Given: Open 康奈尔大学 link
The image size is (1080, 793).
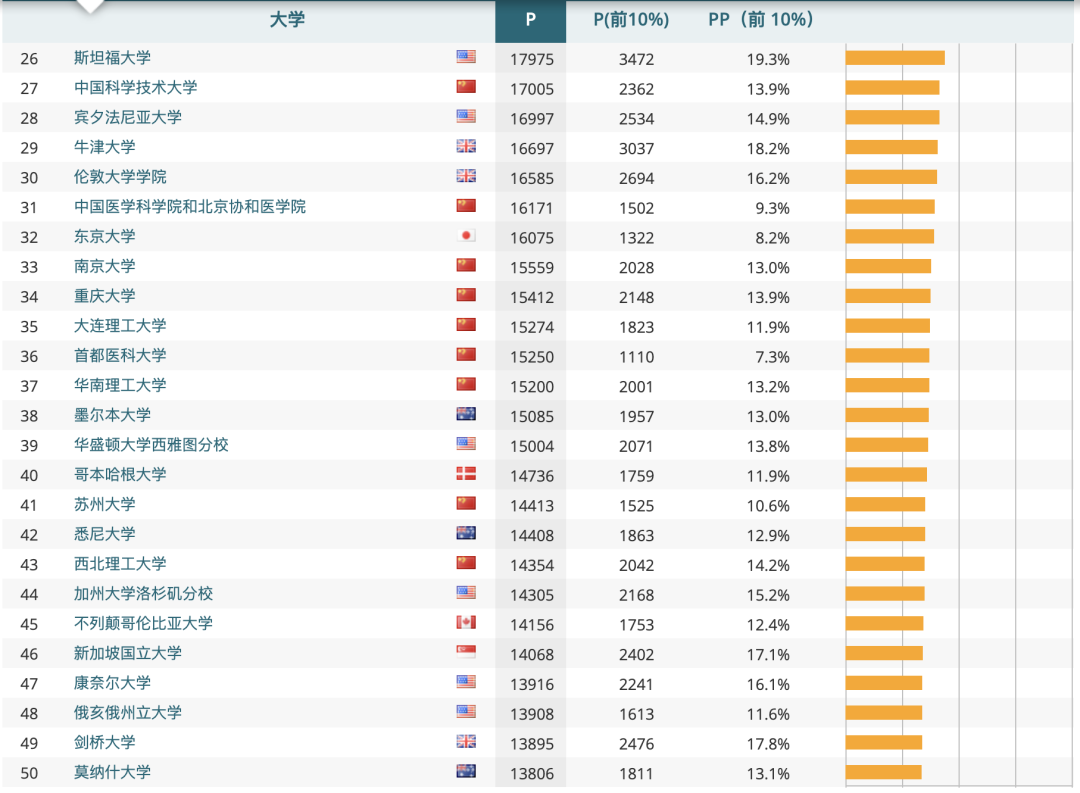Looking at the screenshot, I should (112, 683).
